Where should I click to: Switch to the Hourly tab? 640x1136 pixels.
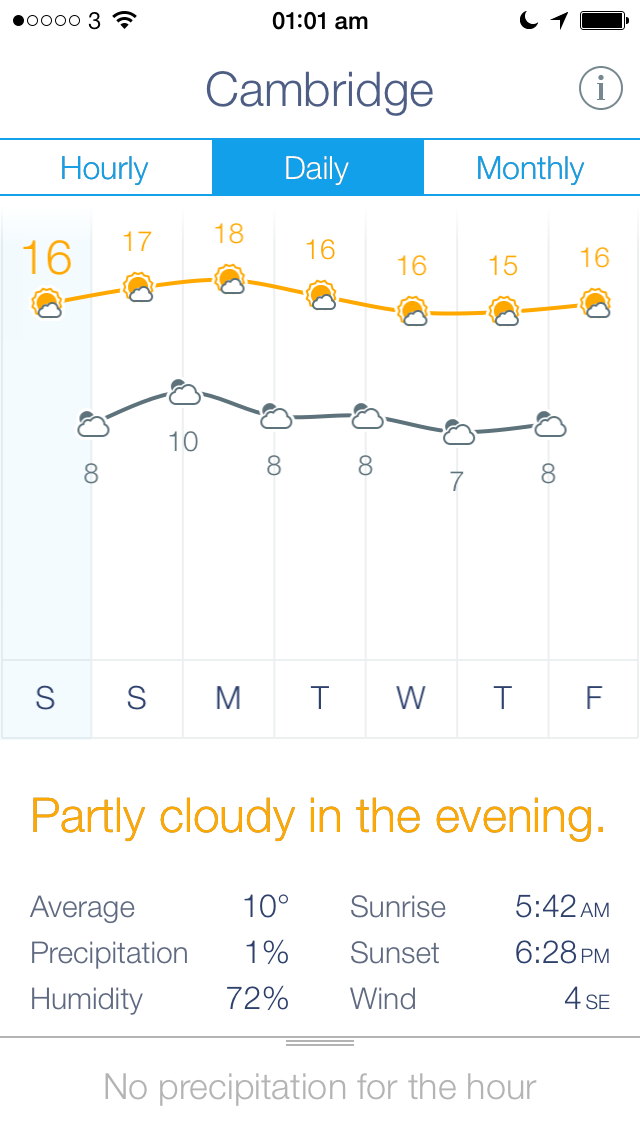click(105, 167)
